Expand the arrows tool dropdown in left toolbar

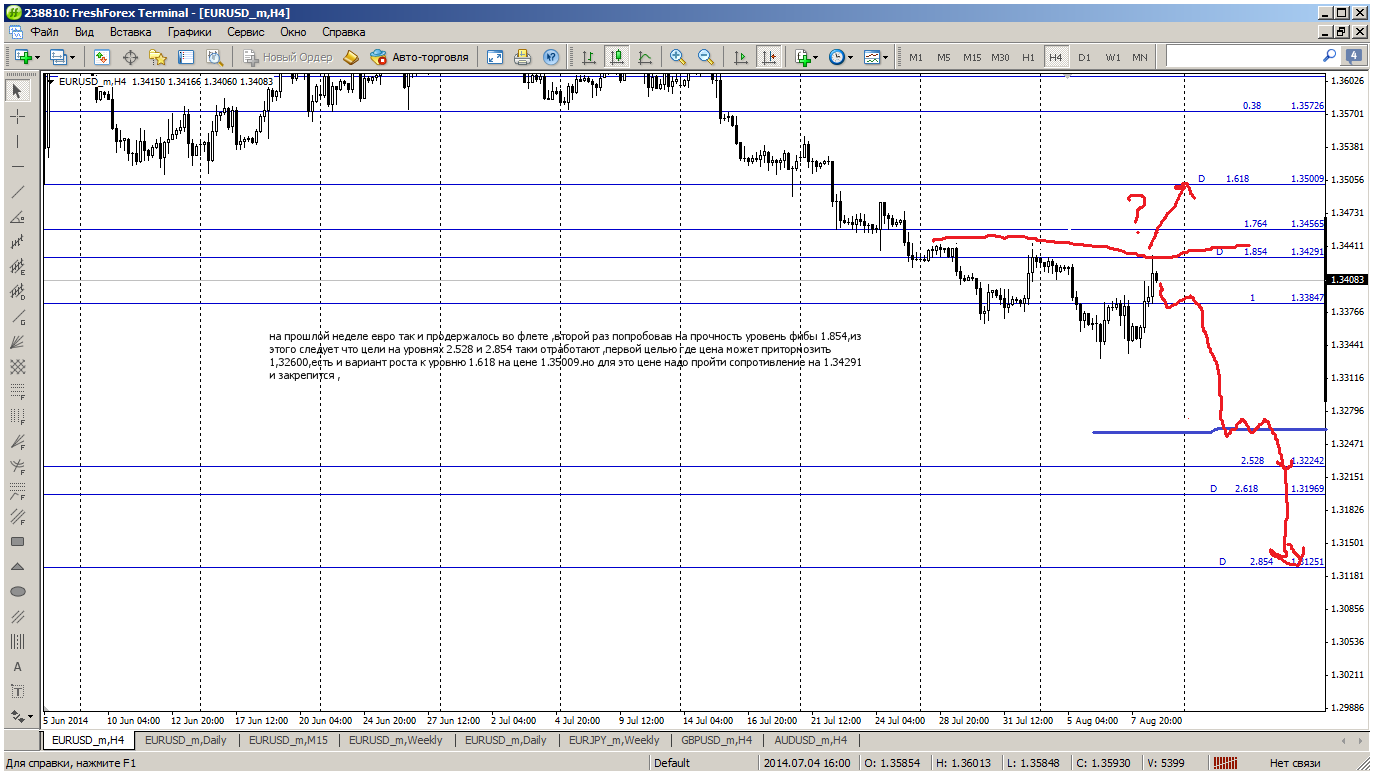(29, 717)
